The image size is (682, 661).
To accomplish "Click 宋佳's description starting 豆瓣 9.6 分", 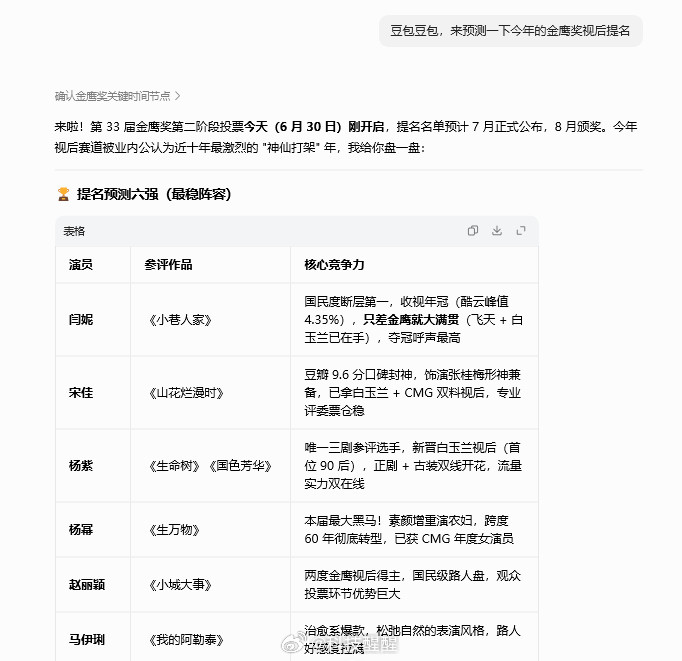I will point(412,393).
